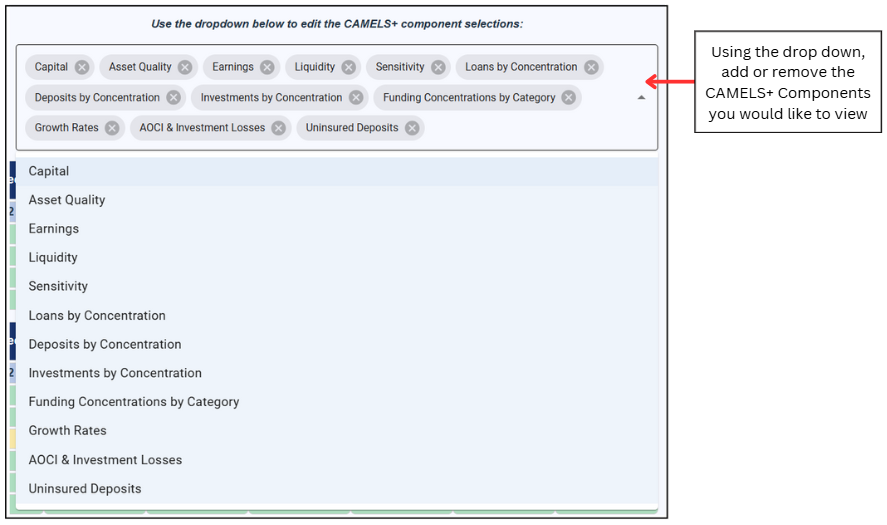The width and height of the screenshot is (887, 525).
Task: Remove AOCI & Investment Losses chip
Action: coord(279,128)
